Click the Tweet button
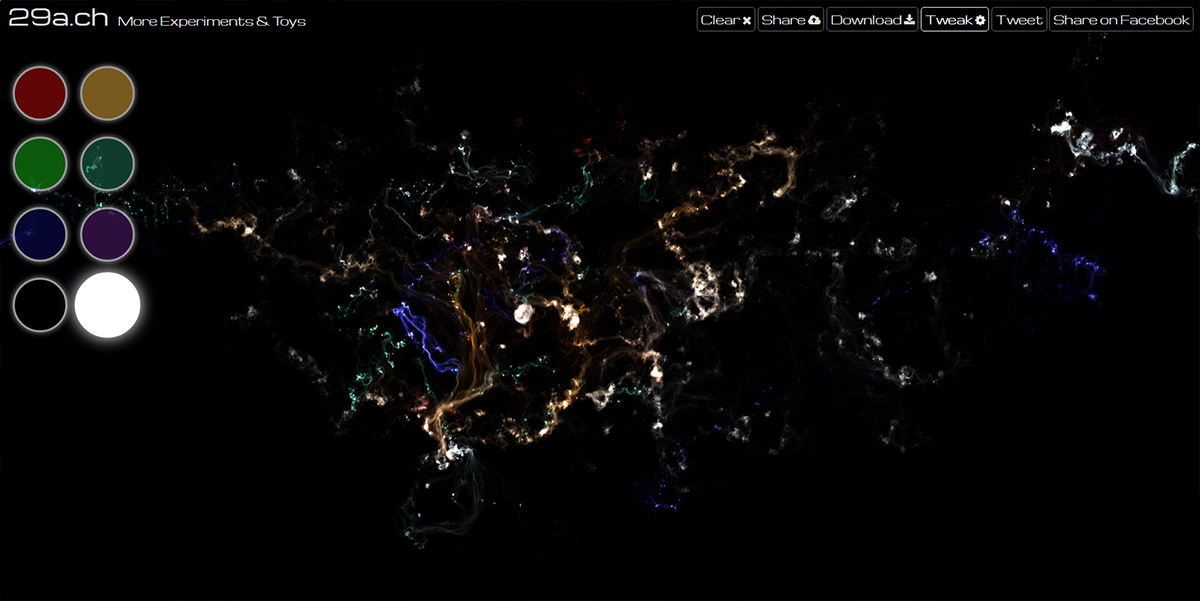Viewport: 1200px width, 601px height. point(1019,20)
